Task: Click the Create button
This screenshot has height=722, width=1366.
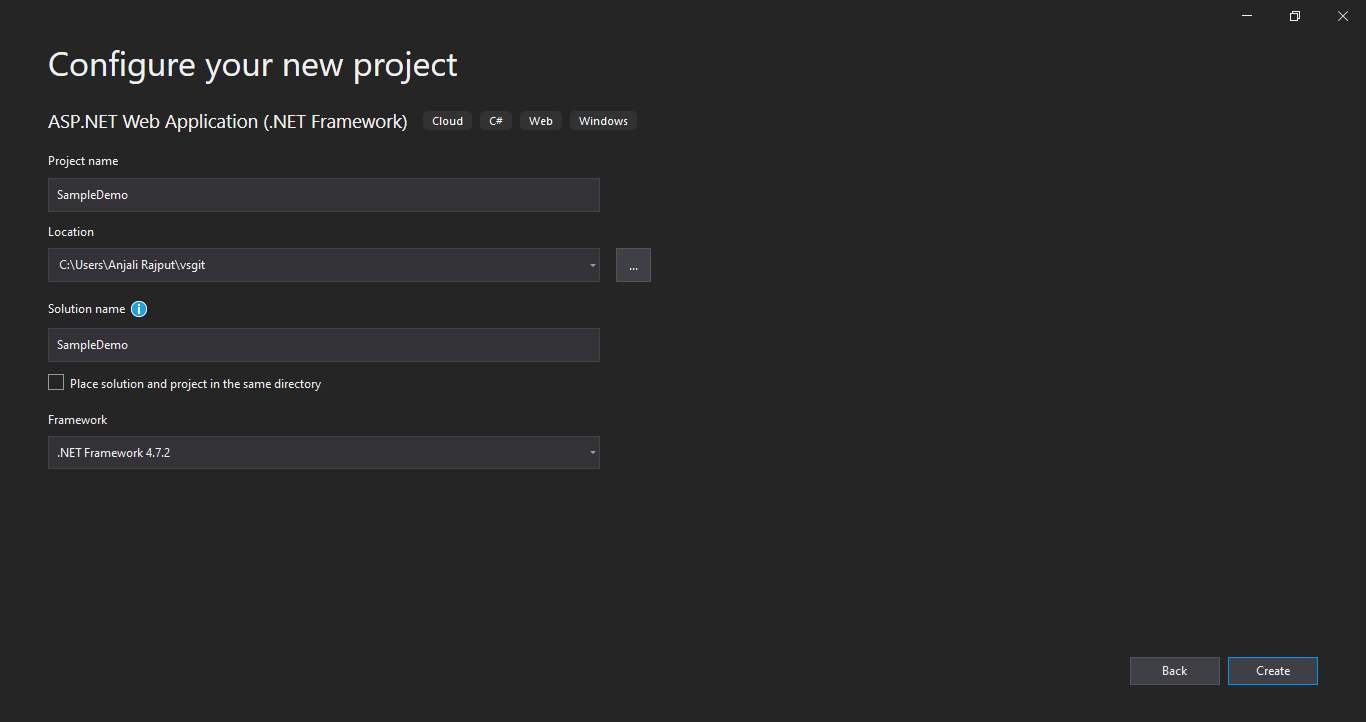Action: [1273, 671]
